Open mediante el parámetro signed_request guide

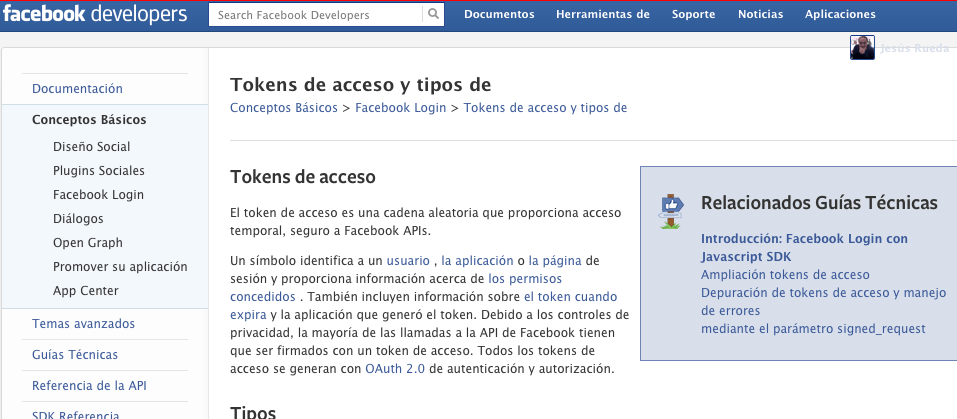(x=813, y=329)
